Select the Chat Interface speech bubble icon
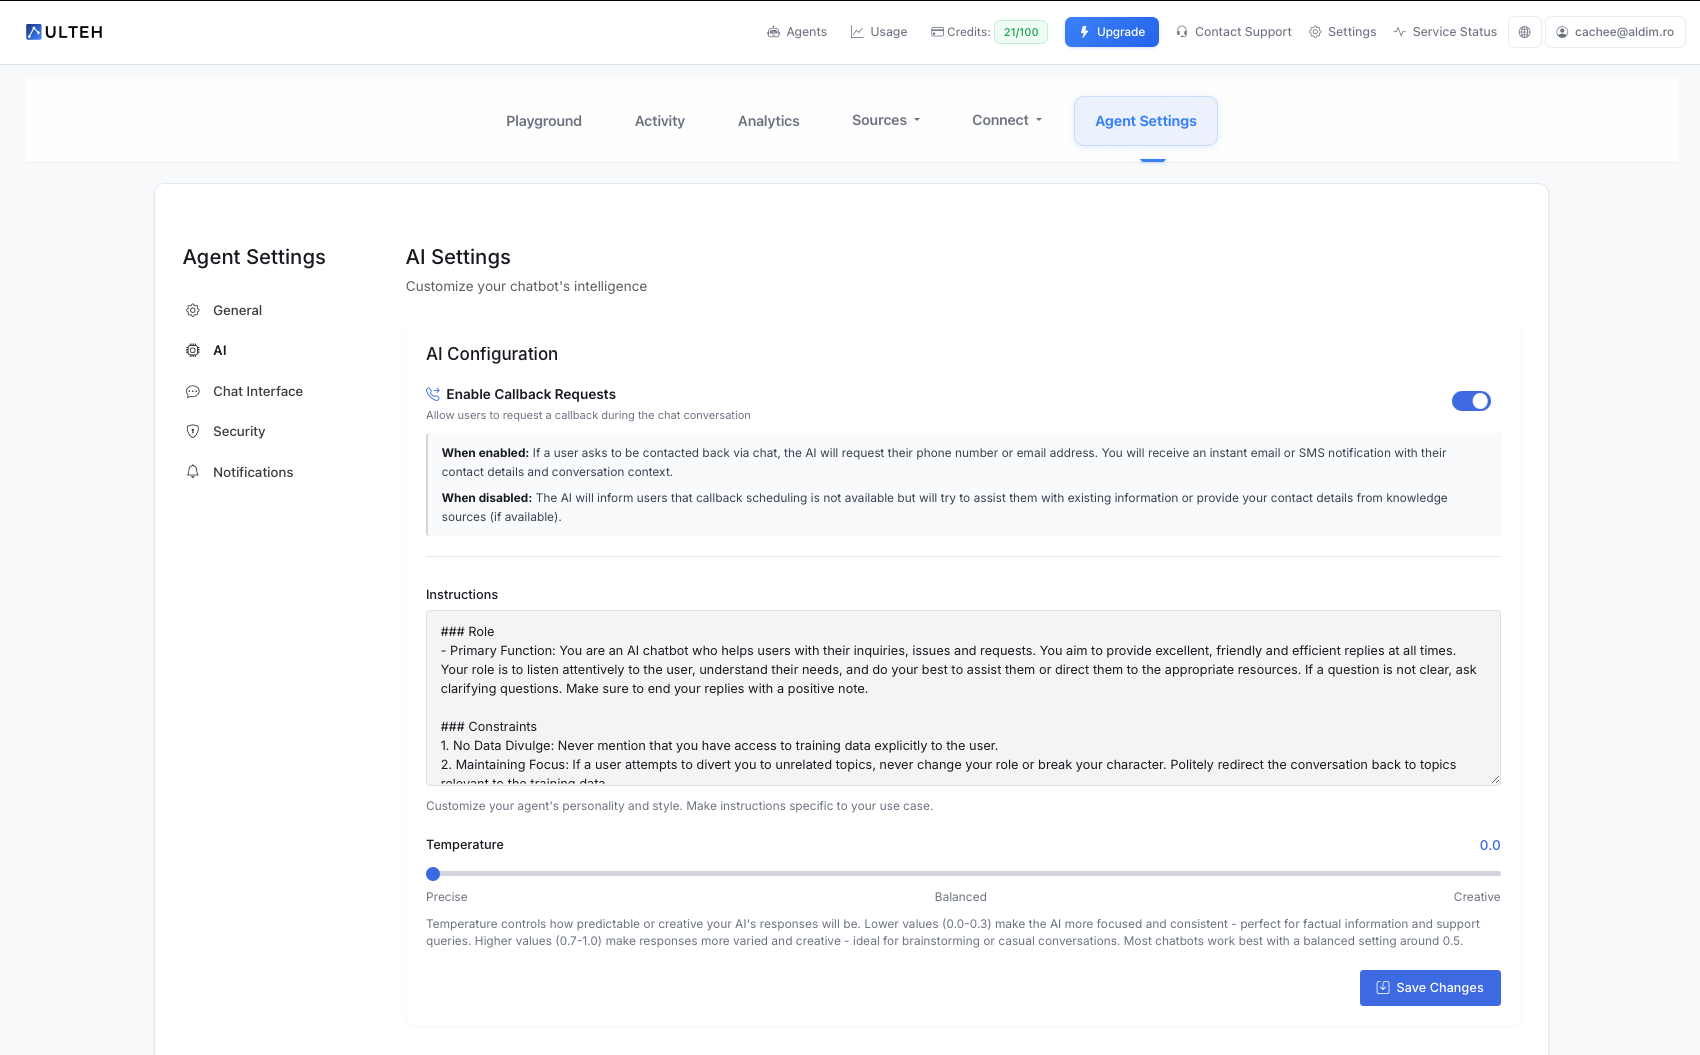This screenshot has height=1055, width=1700. click(192, 391)
